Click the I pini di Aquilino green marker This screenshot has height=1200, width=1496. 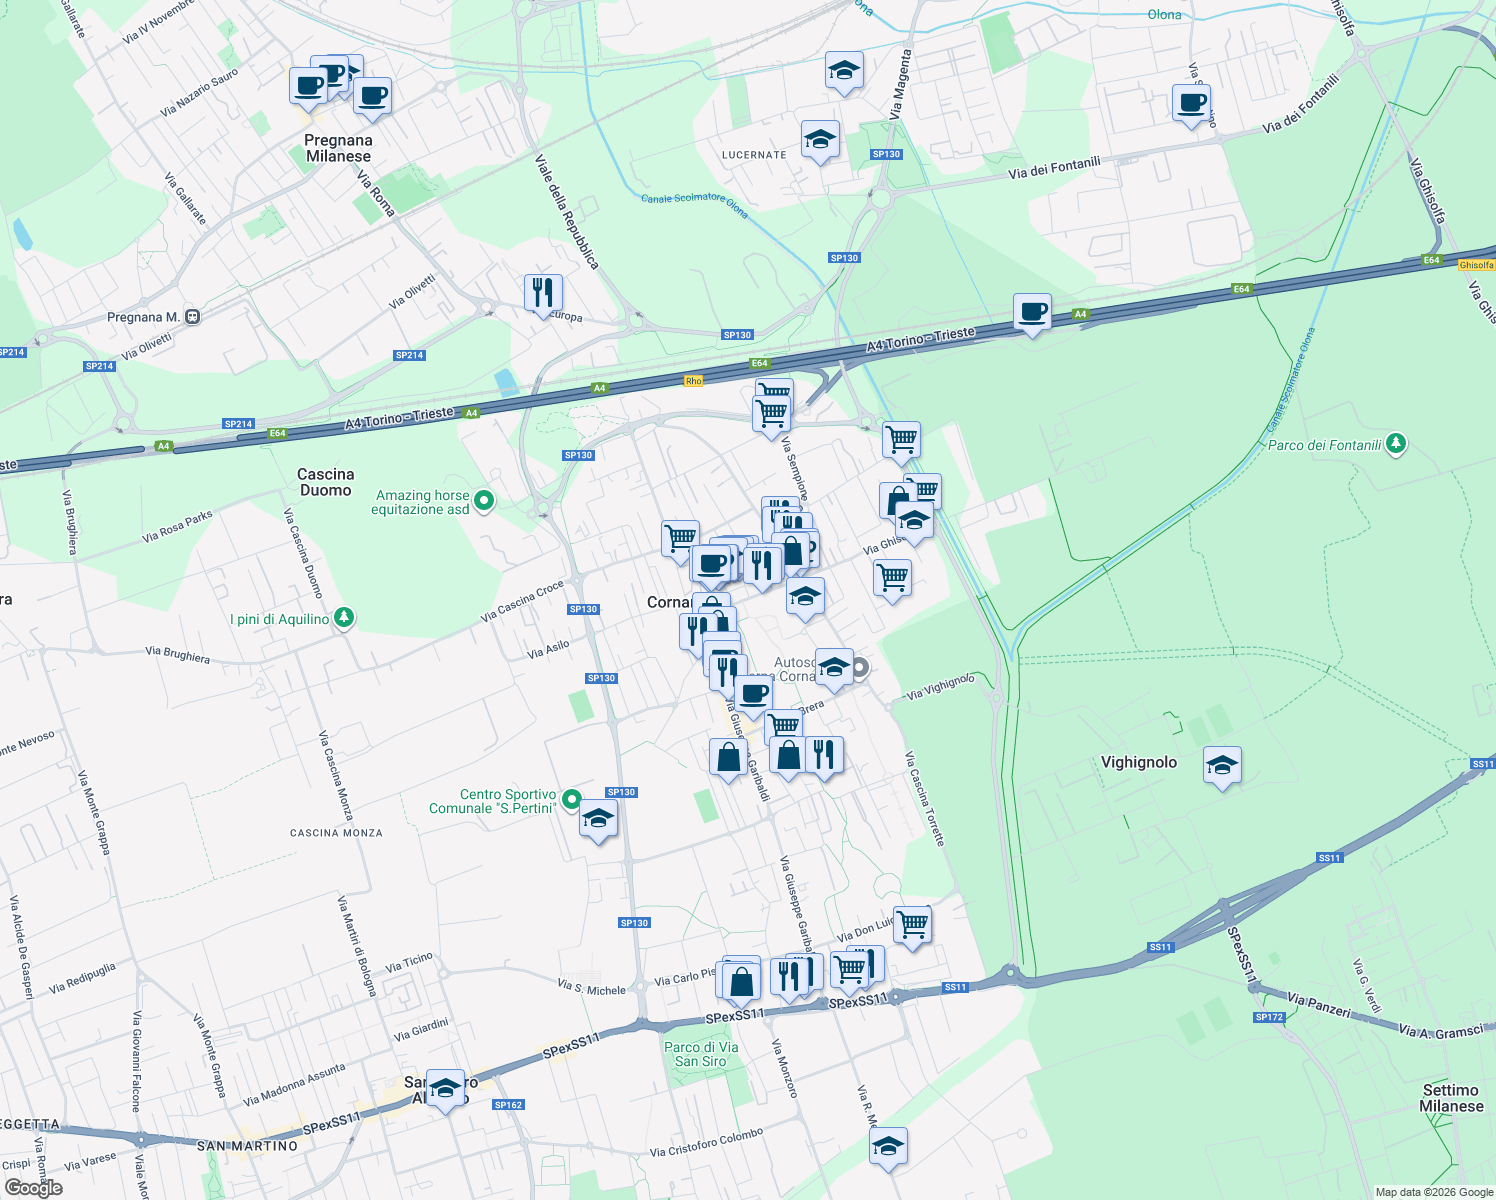coord(343,617)
